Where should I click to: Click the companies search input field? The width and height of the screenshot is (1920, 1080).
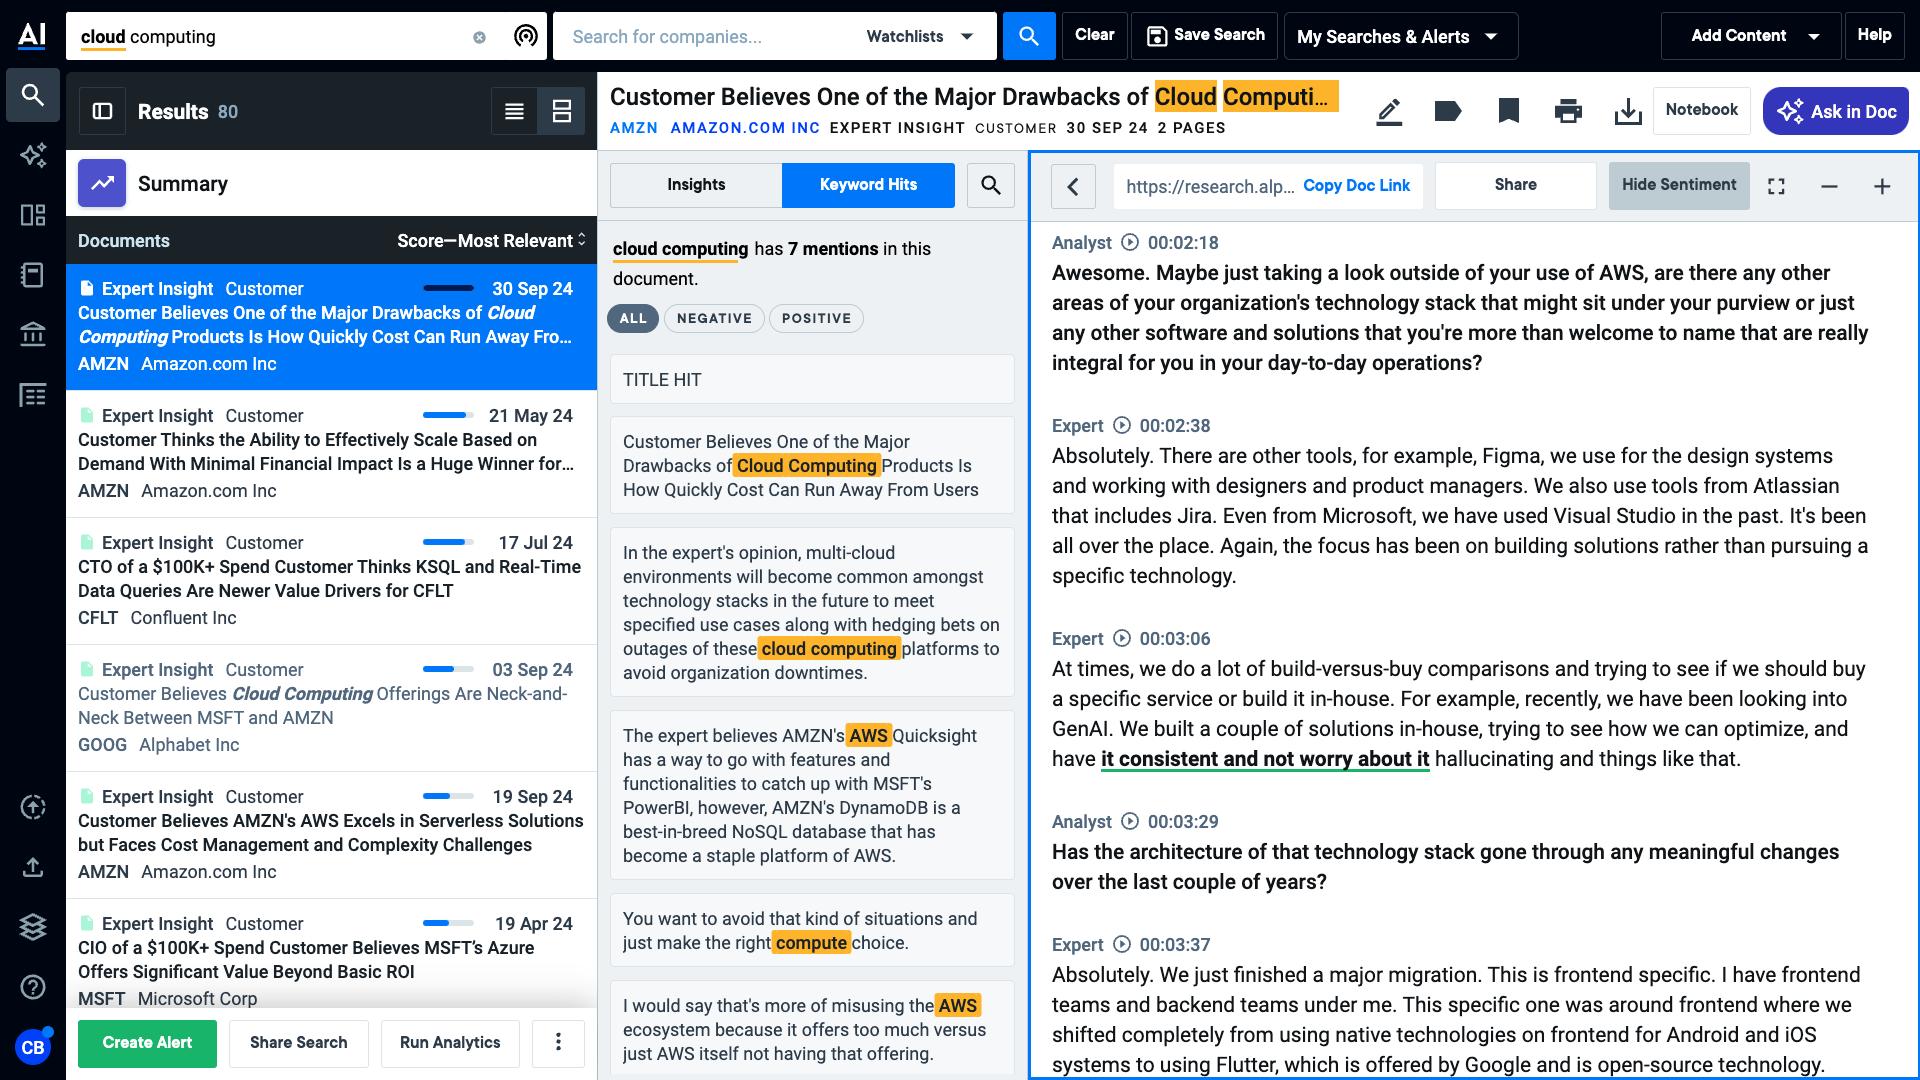[x=705, y=36]
